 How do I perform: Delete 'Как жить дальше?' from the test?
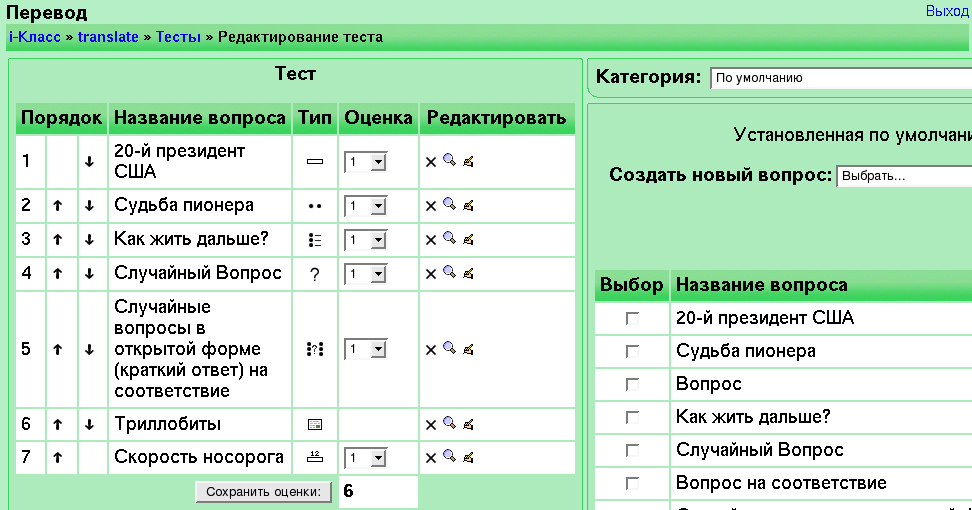click(431, 240)
